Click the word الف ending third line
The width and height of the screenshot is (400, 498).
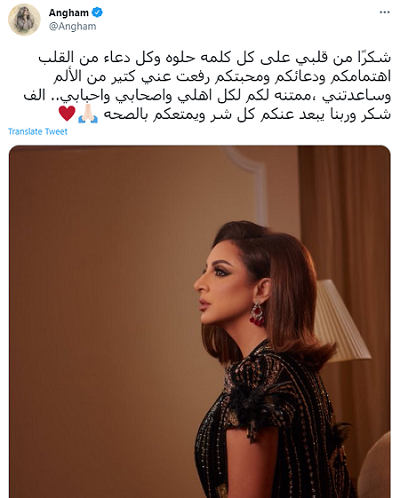34,96
